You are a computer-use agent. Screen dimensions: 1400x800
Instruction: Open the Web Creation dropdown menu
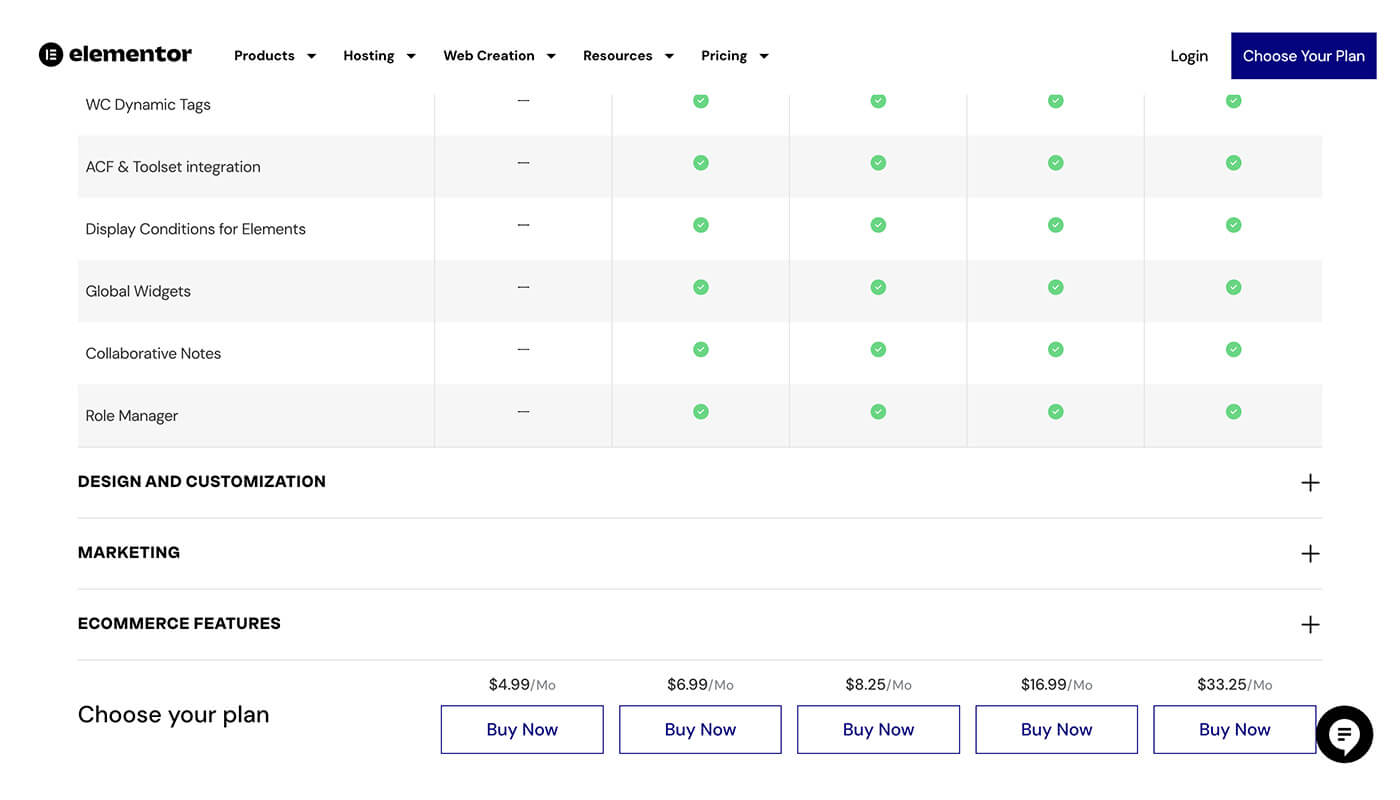pos(499,56)
